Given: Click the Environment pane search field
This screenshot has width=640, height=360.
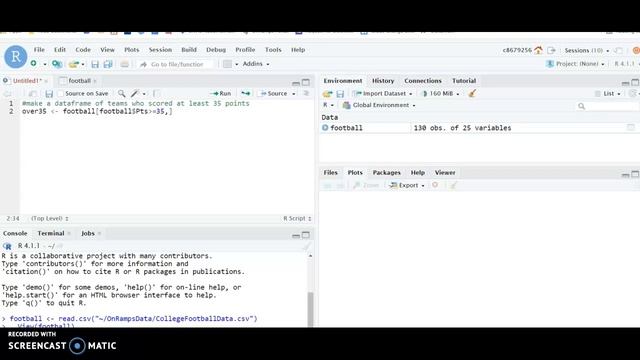Looking at the screenshot, I should tap(606, 106).
